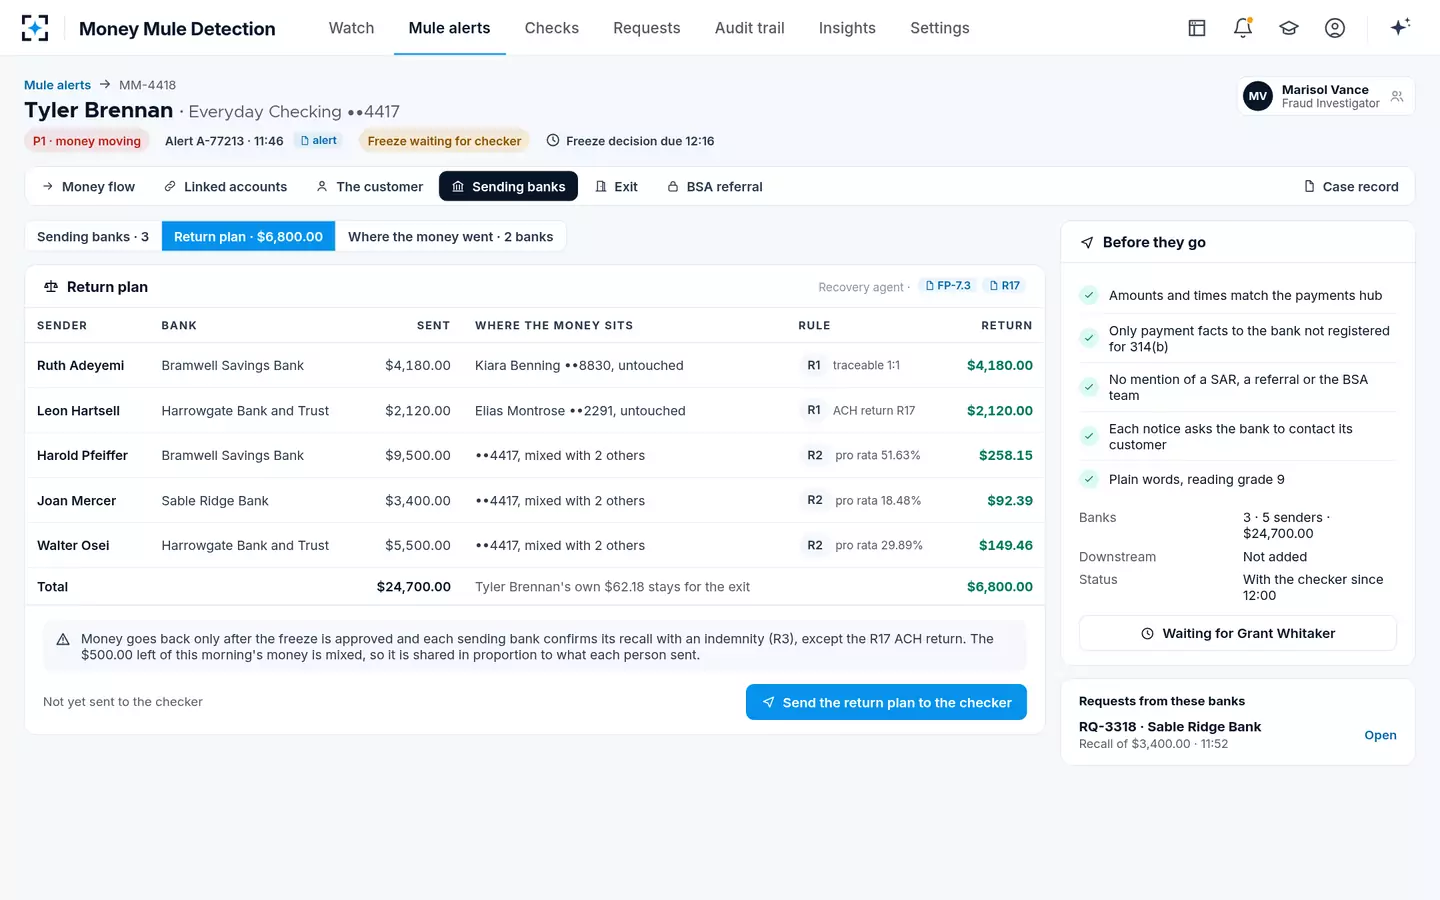Click the Money Mule Detection logo icon
This screenshot has height=900, width=1440.
pos(35,28)
